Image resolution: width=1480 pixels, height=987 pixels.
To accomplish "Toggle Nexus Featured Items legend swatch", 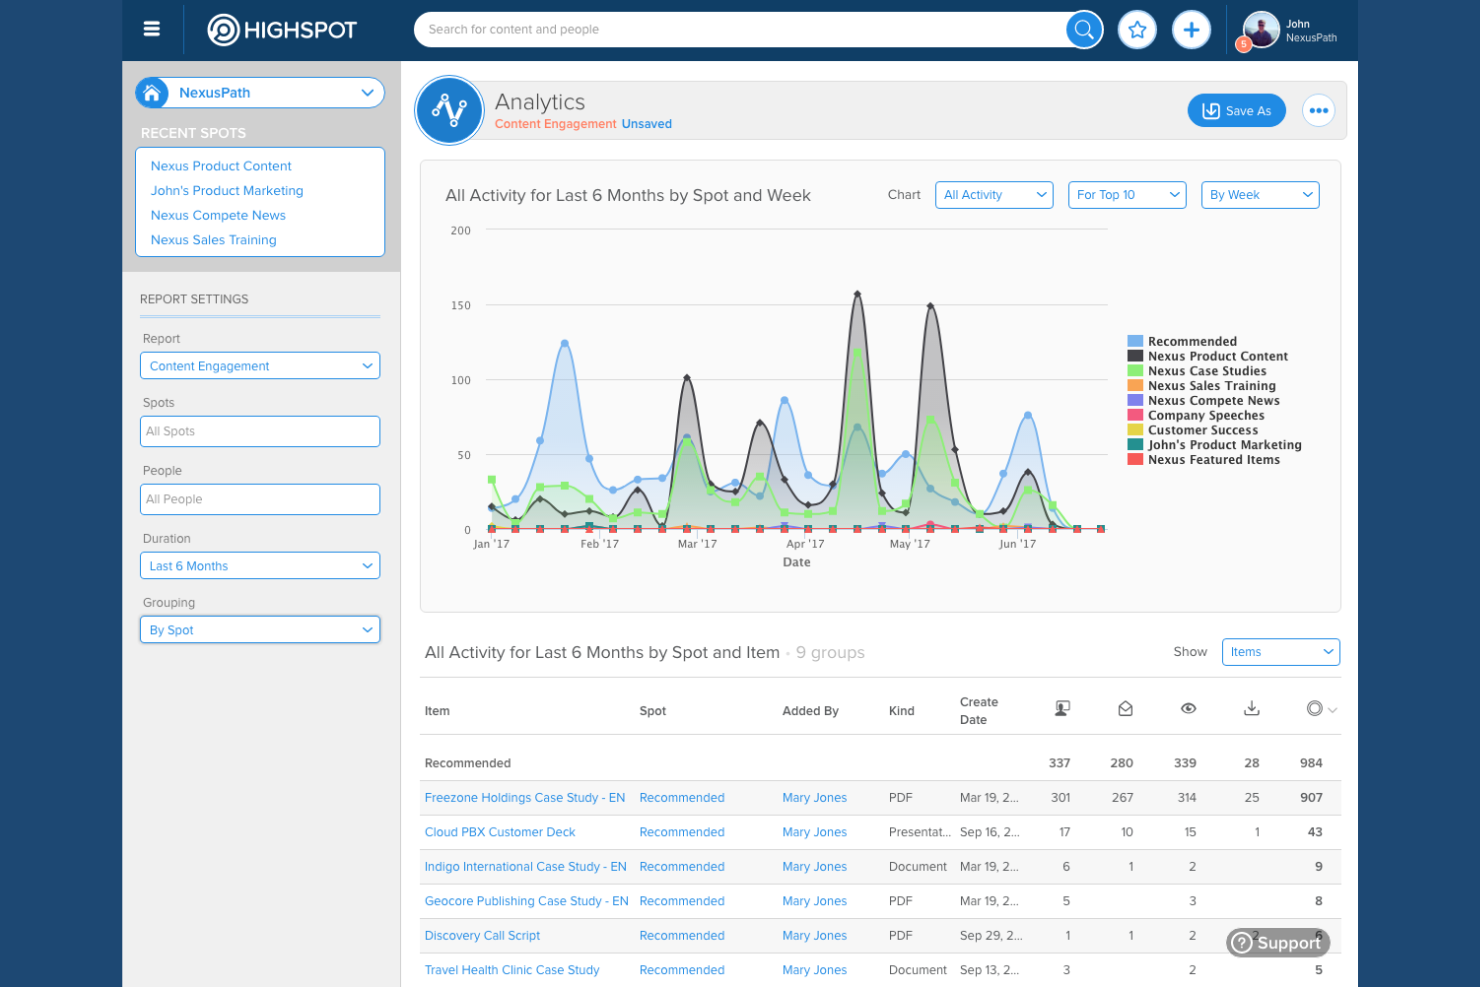I will (x=1135, y=460).
